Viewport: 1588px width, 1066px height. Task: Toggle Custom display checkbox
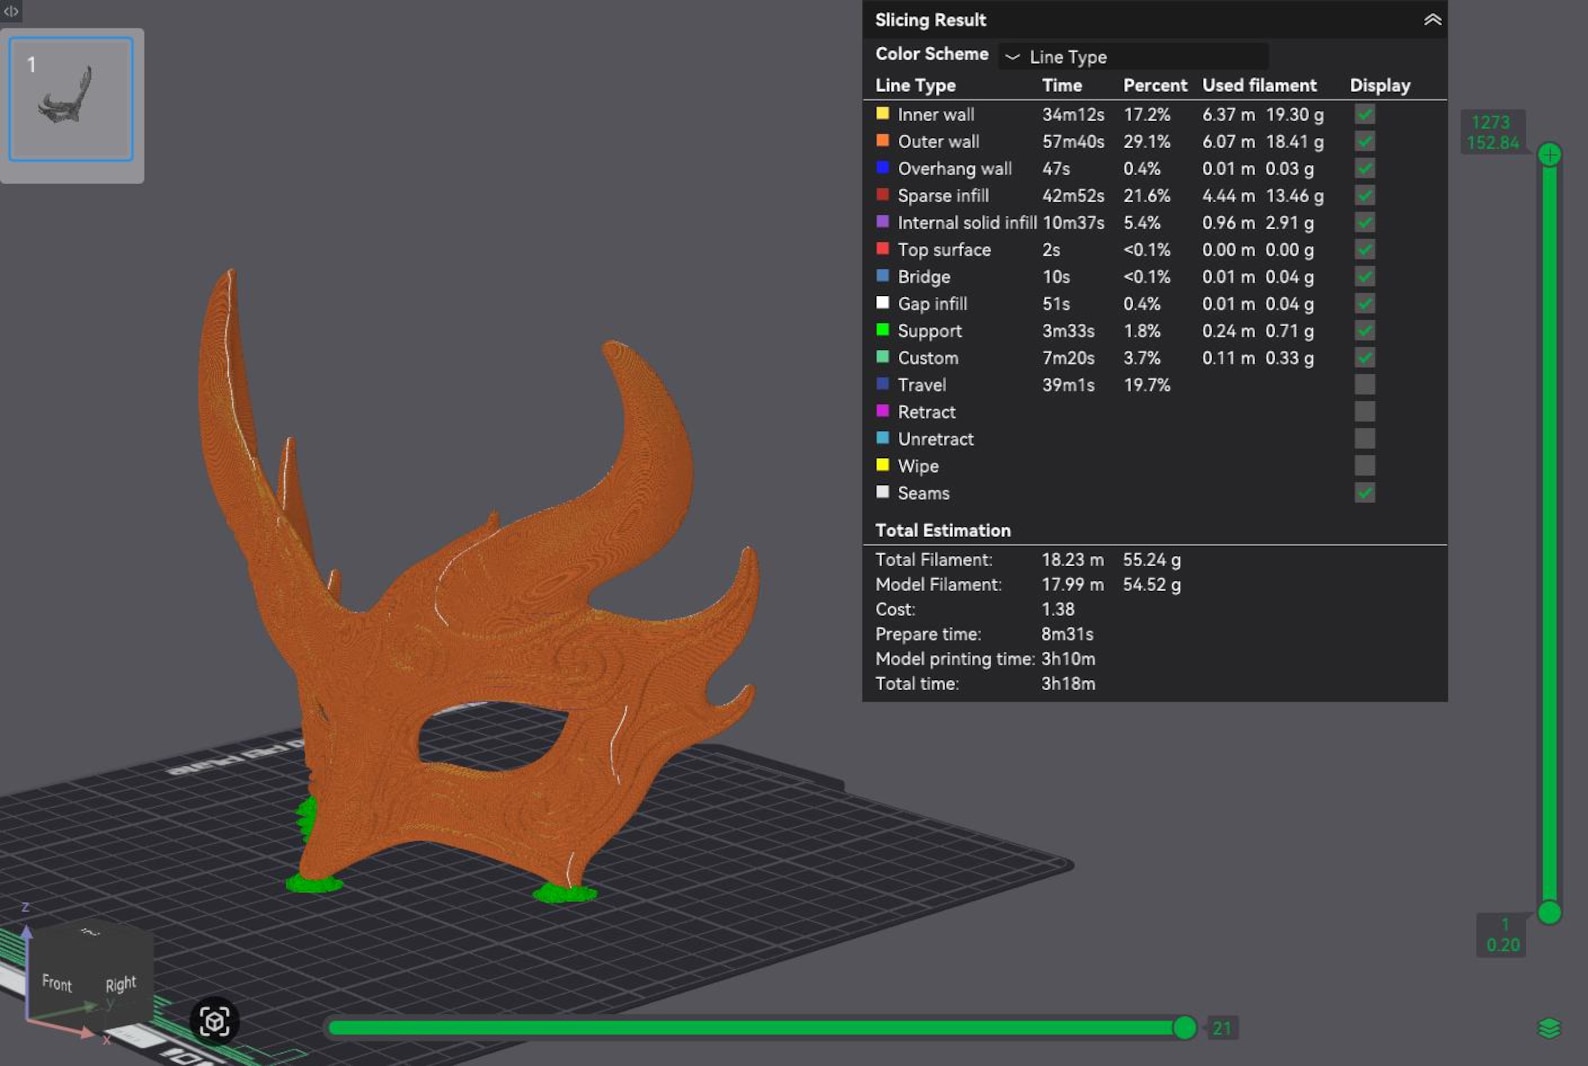[1364, 357]
